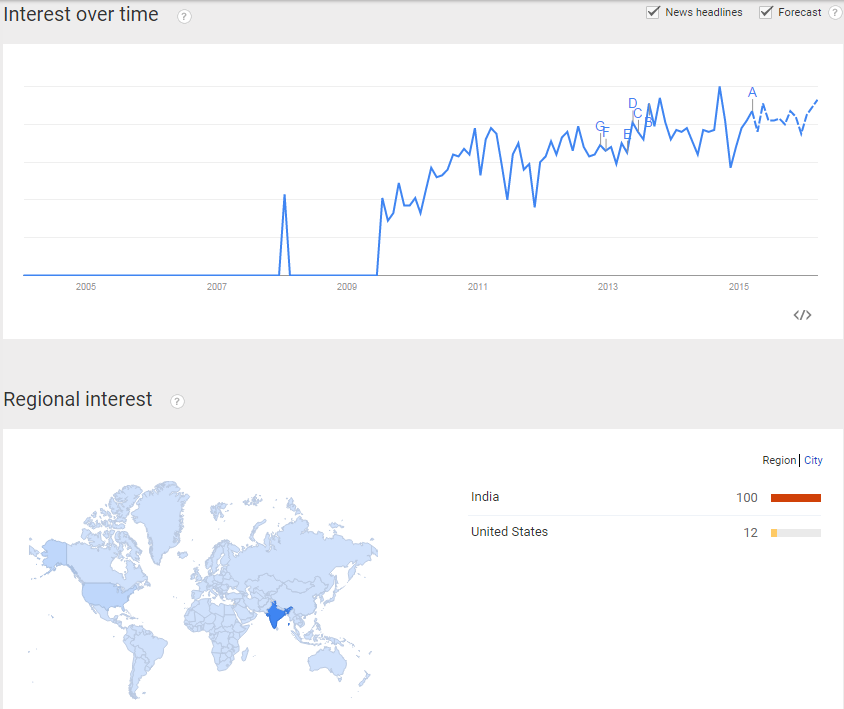Click help icon next to Interest over time
This screenshot has height=709, width=844.
184,17
